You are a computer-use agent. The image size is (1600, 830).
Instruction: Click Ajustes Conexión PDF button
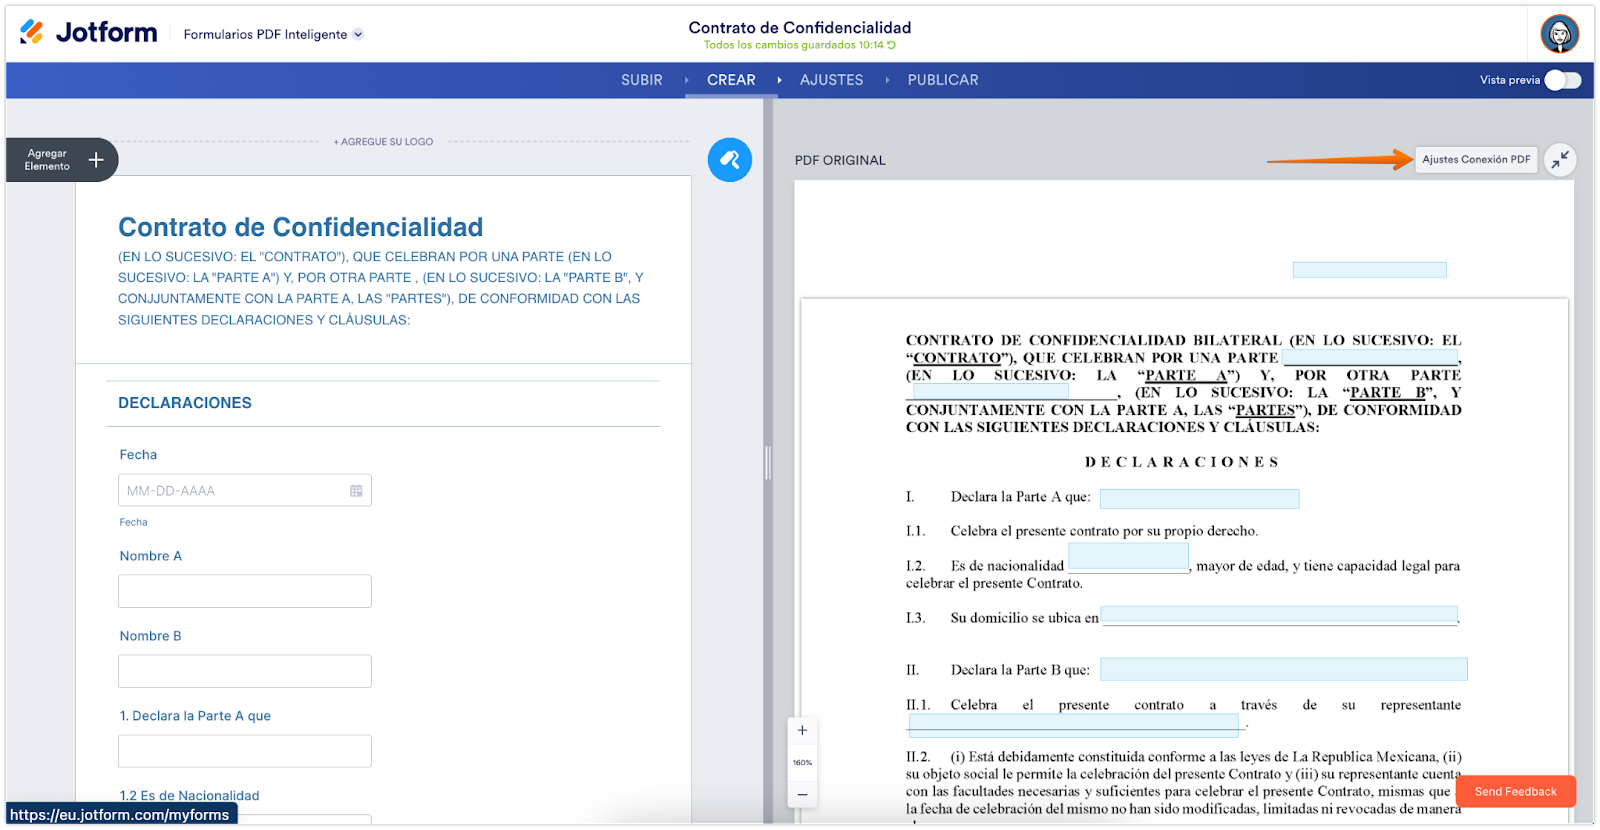click(1476, 160)
